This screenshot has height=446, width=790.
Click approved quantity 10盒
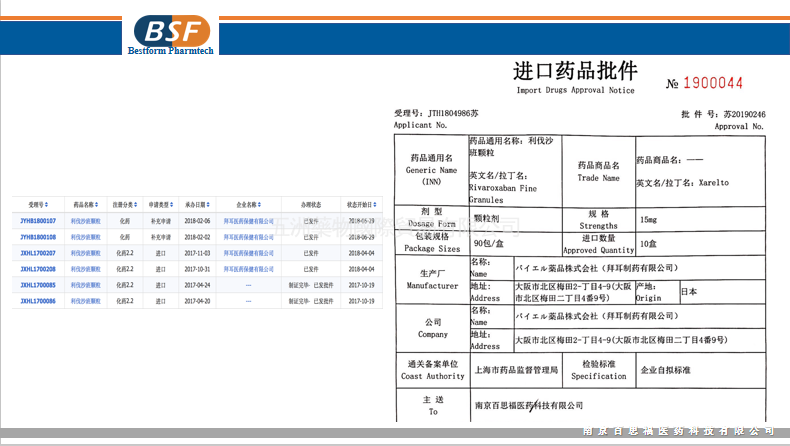648,244
